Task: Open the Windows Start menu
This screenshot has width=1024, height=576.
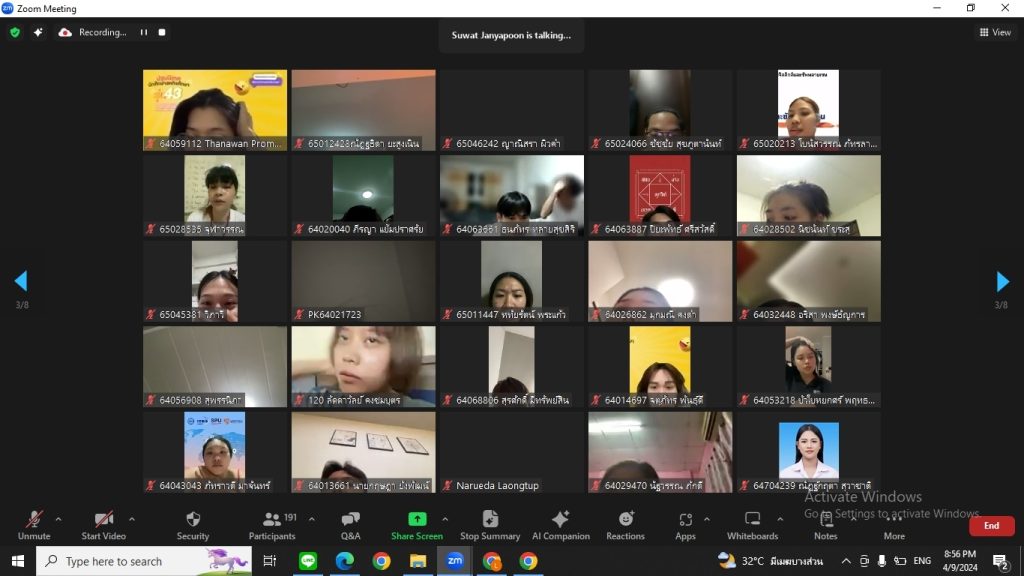Action: (18, 561)
